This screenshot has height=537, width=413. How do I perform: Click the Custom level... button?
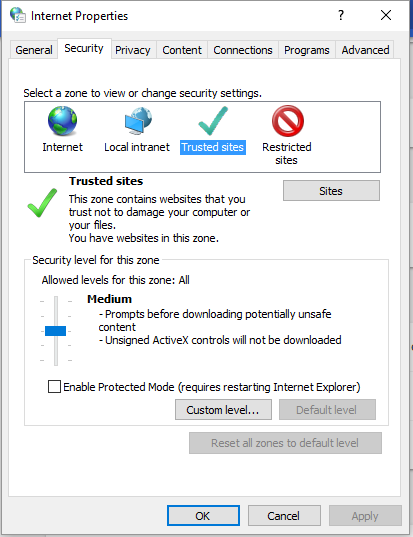click(x=223, y=410)
